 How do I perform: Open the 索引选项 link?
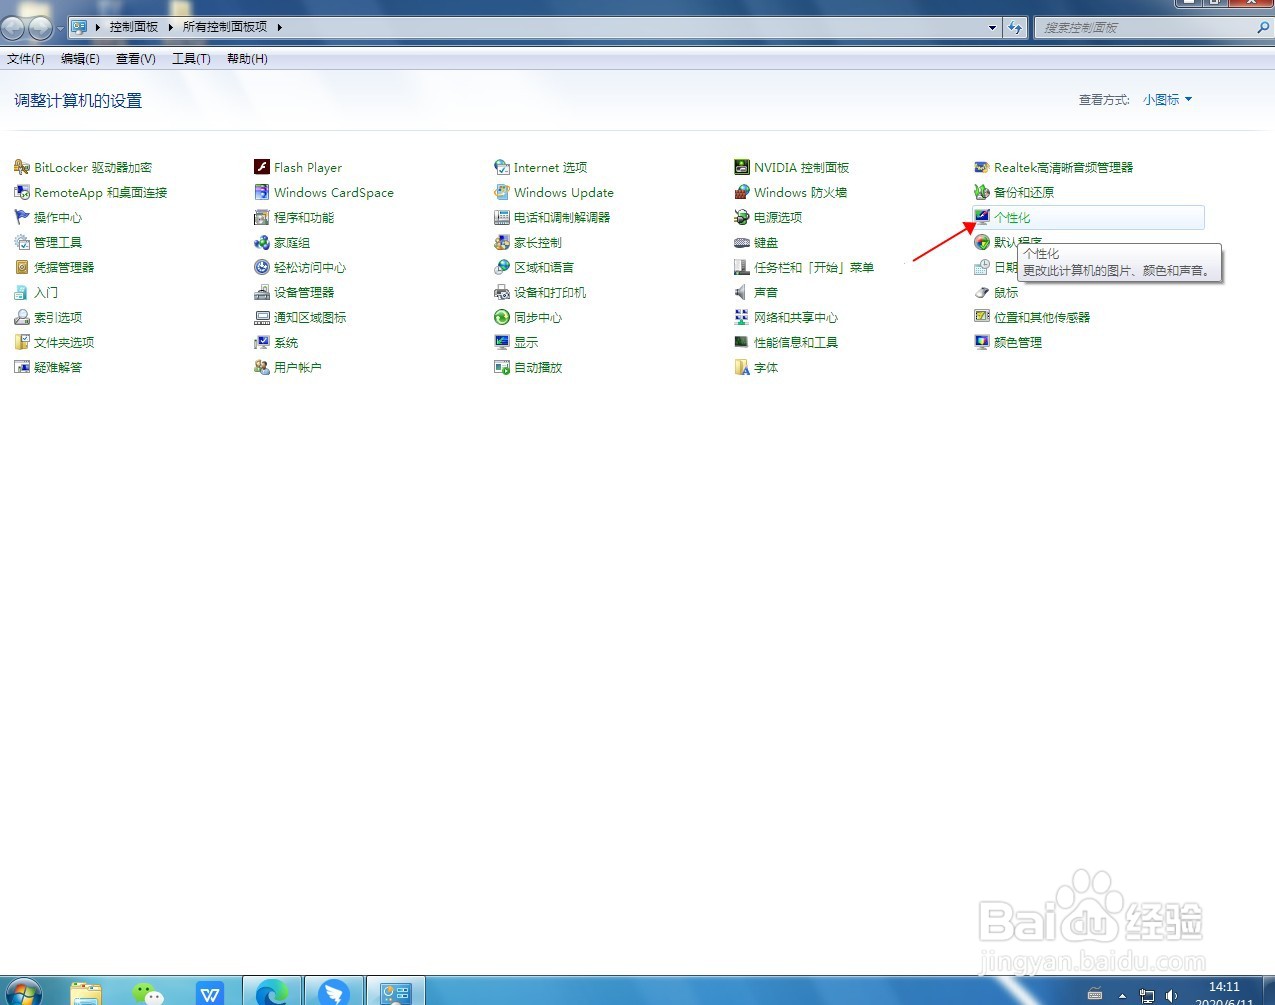58,317
